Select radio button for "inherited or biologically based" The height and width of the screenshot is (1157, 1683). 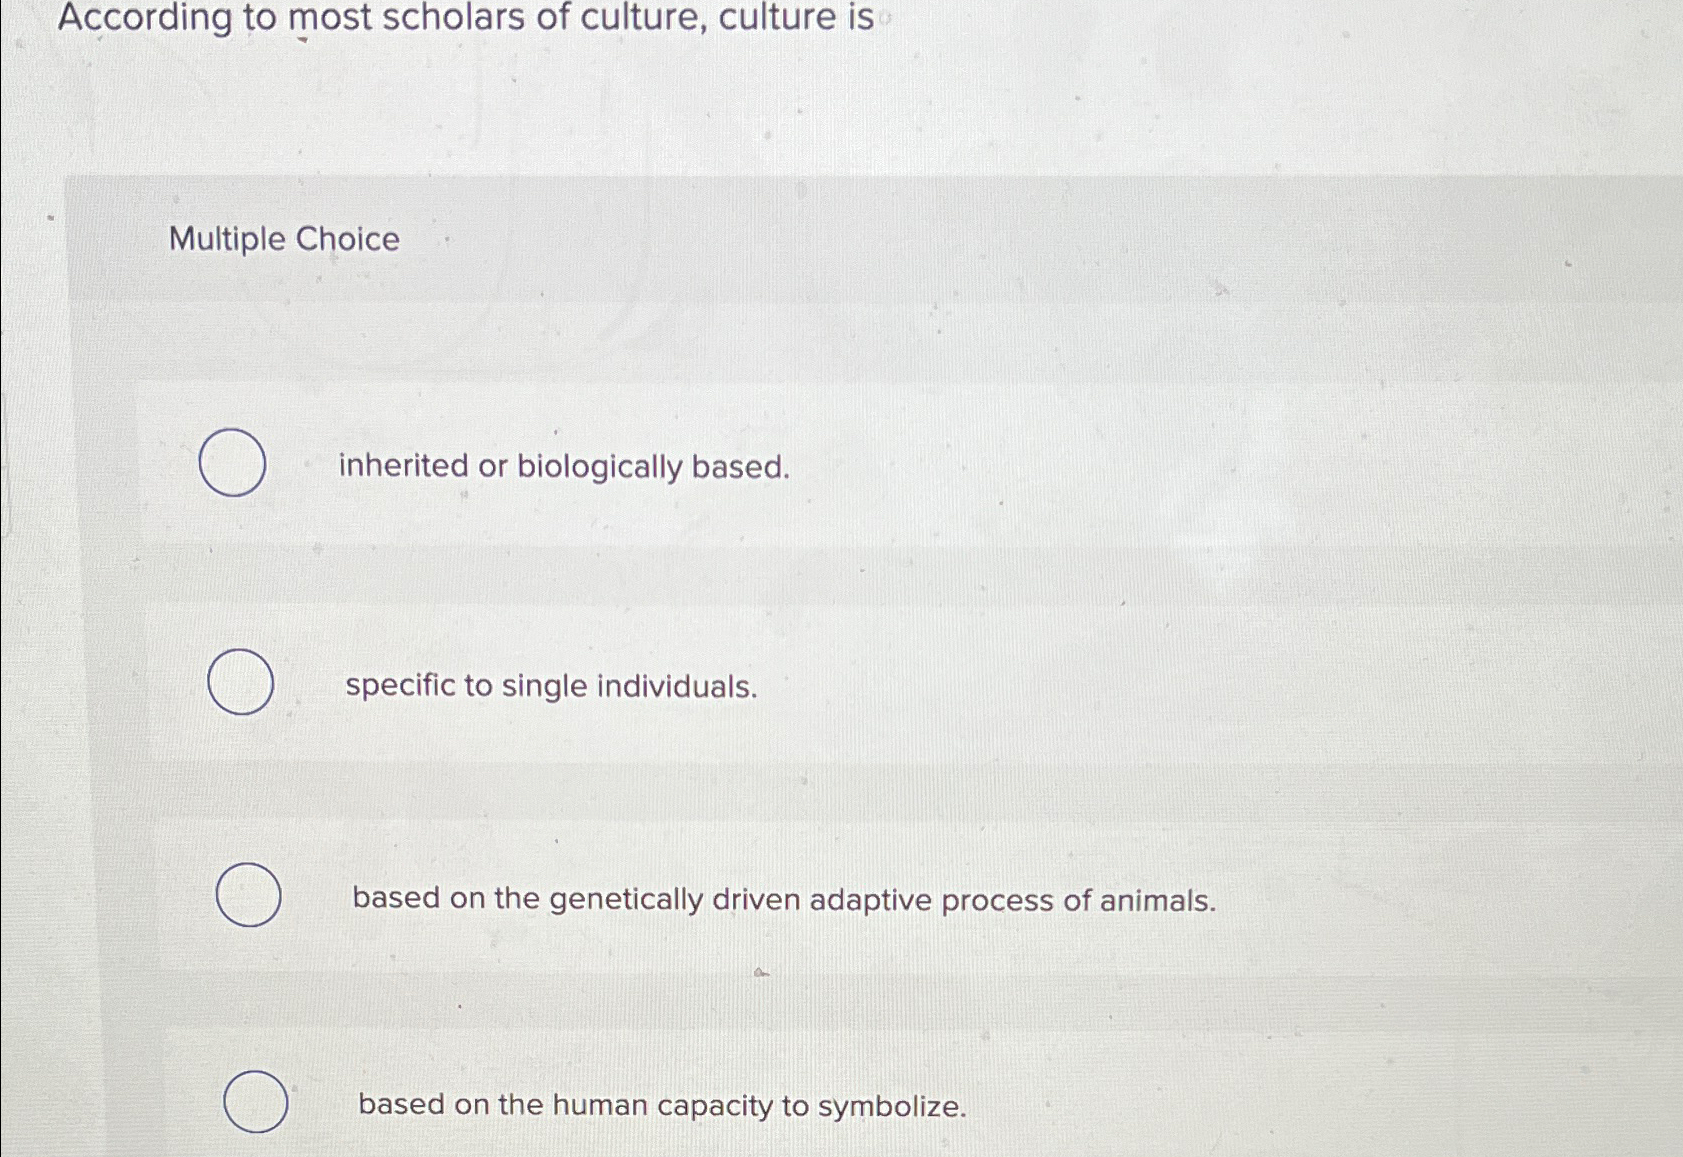(x=232, y=463)
